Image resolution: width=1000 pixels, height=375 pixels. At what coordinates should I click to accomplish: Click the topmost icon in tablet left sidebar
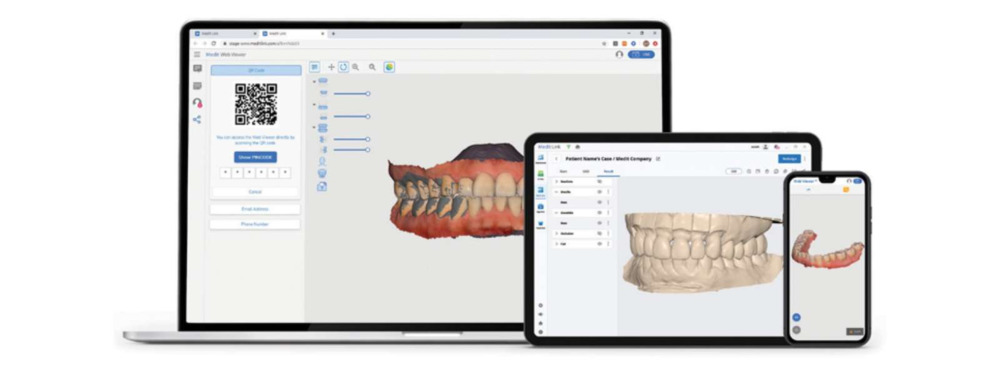point(541,157)
